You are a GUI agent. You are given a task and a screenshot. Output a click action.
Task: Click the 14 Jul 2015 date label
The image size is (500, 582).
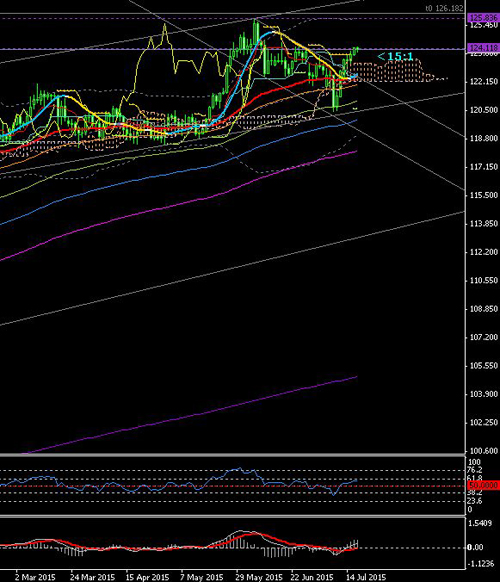coord(366,577)
